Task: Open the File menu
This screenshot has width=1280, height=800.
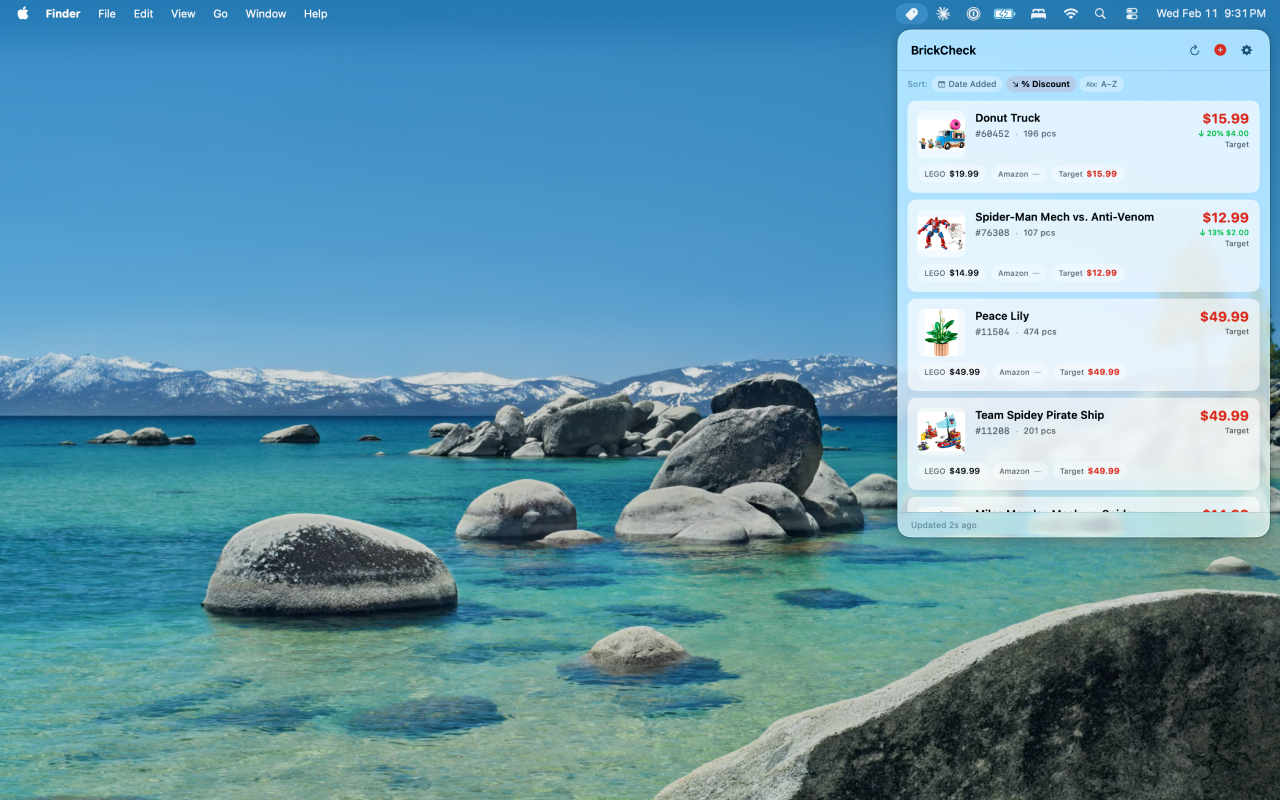Action: tap(107, 14)
